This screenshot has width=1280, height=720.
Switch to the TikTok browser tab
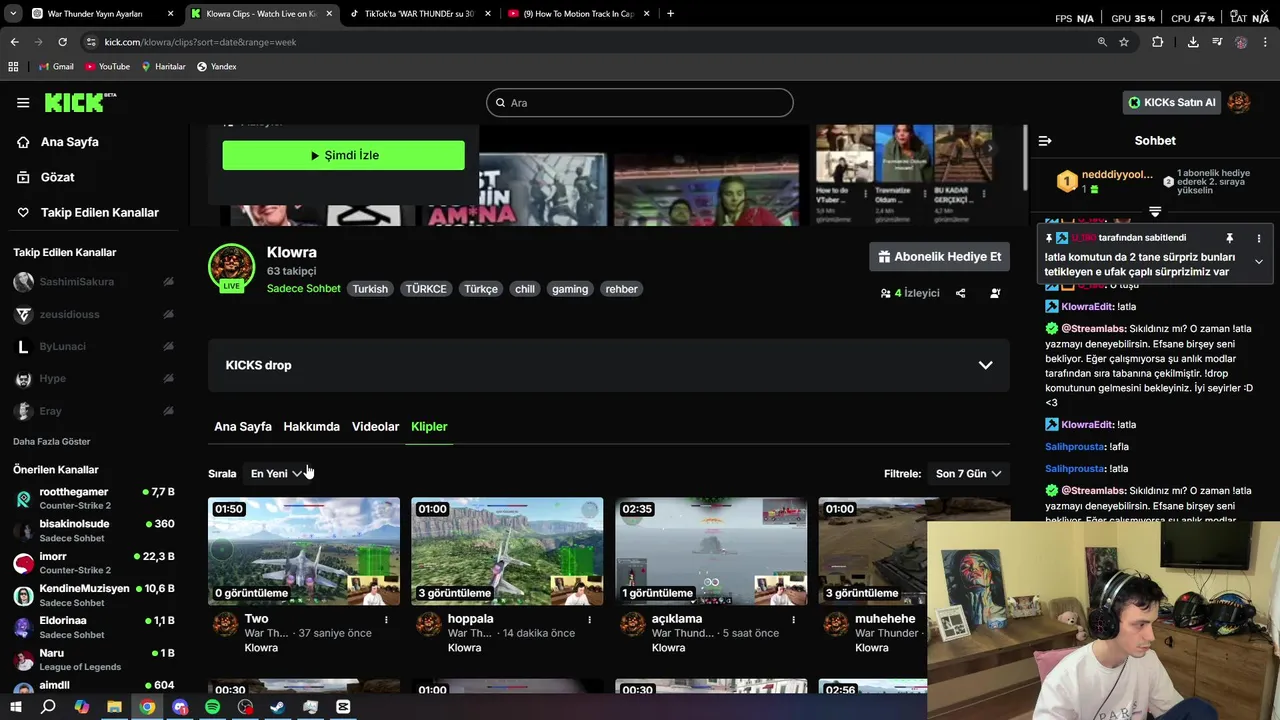(418, 14)
